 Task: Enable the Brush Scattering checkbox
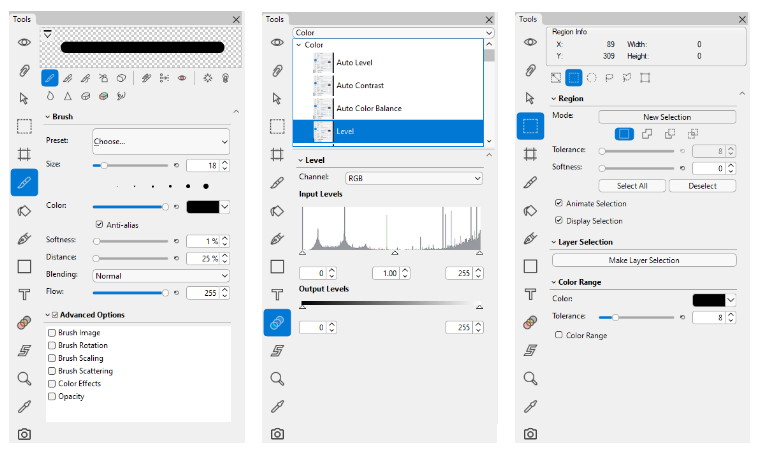(52, 371)
